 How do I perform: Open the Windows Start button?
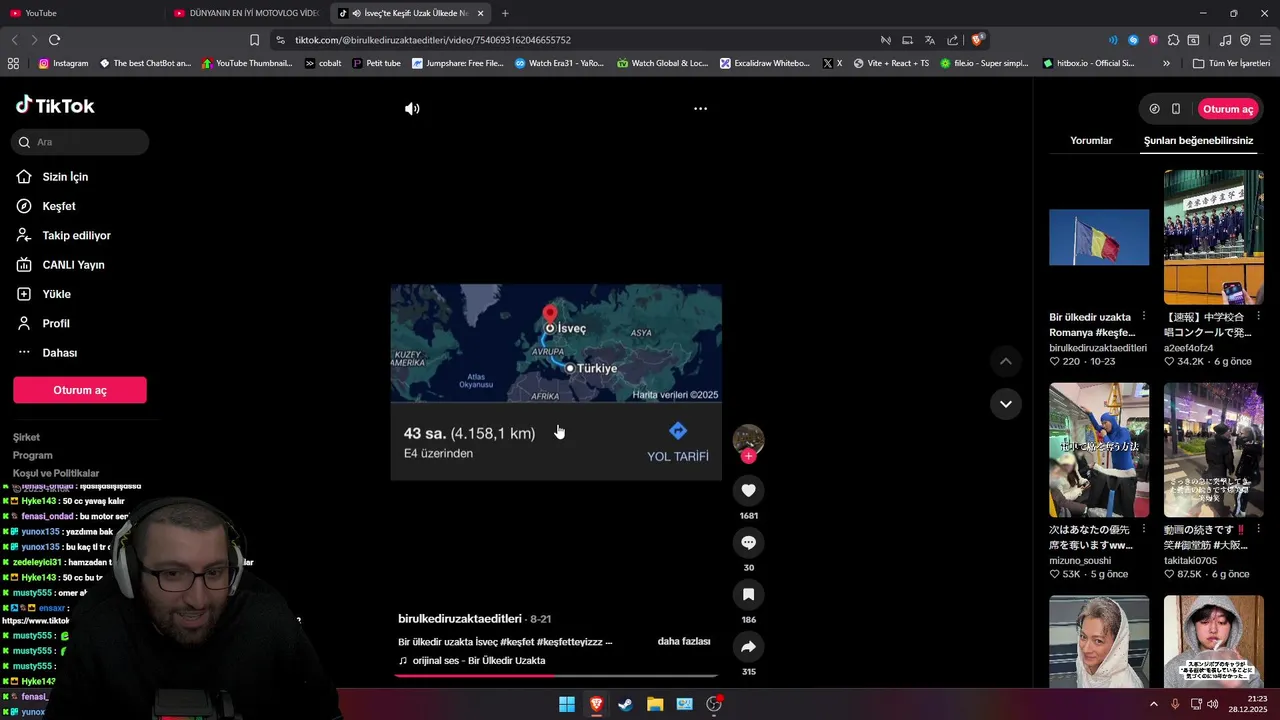(567, 704)
